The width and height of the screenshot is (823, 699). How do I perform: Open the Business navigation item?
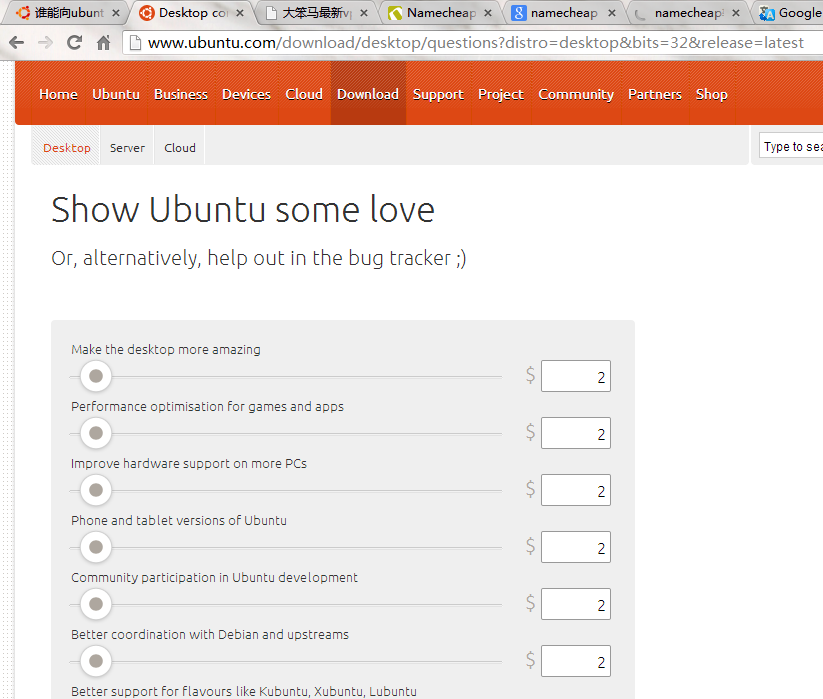tap(181, 94)
